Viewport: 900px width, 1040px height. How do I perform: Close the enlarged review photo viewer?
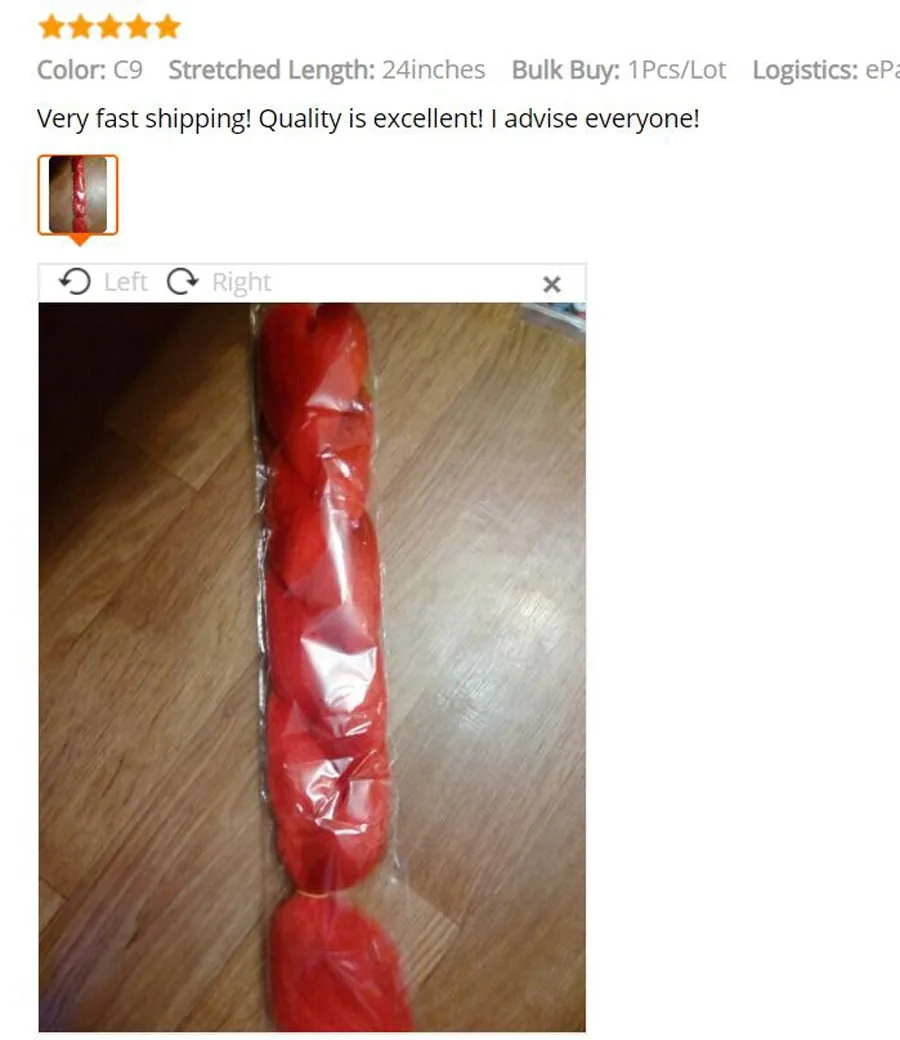(552, 285)
